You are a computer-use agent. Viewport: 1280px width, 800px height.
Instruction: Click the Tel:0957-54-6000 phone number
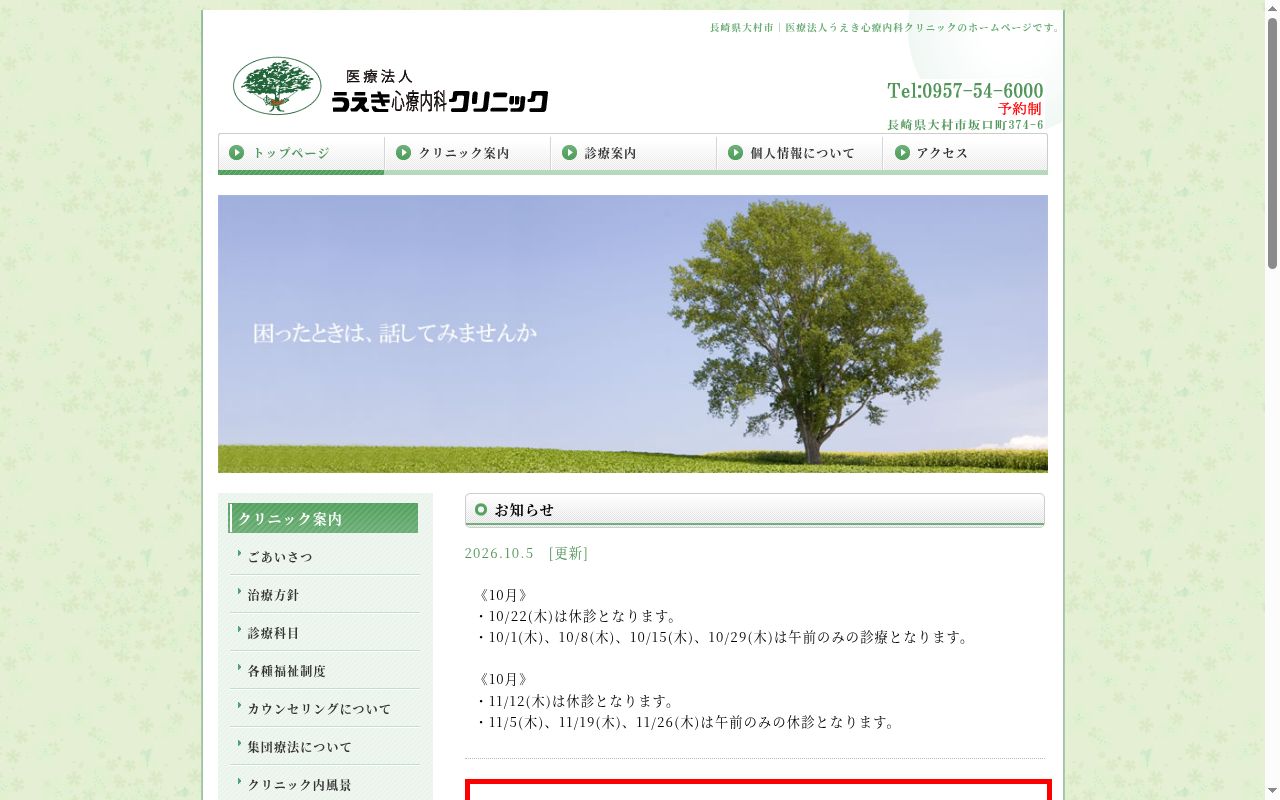click(965, 91)
